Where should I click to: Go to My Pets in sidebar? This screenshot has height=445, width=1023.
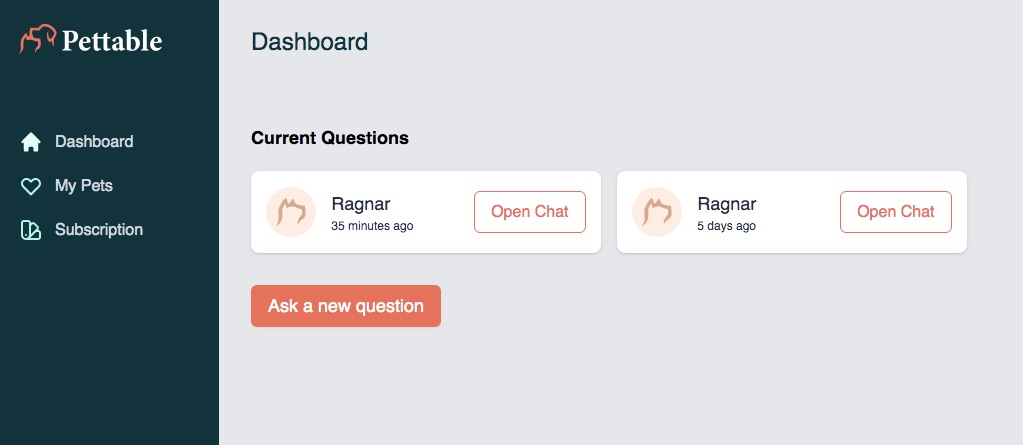click(x=84, y=186)
